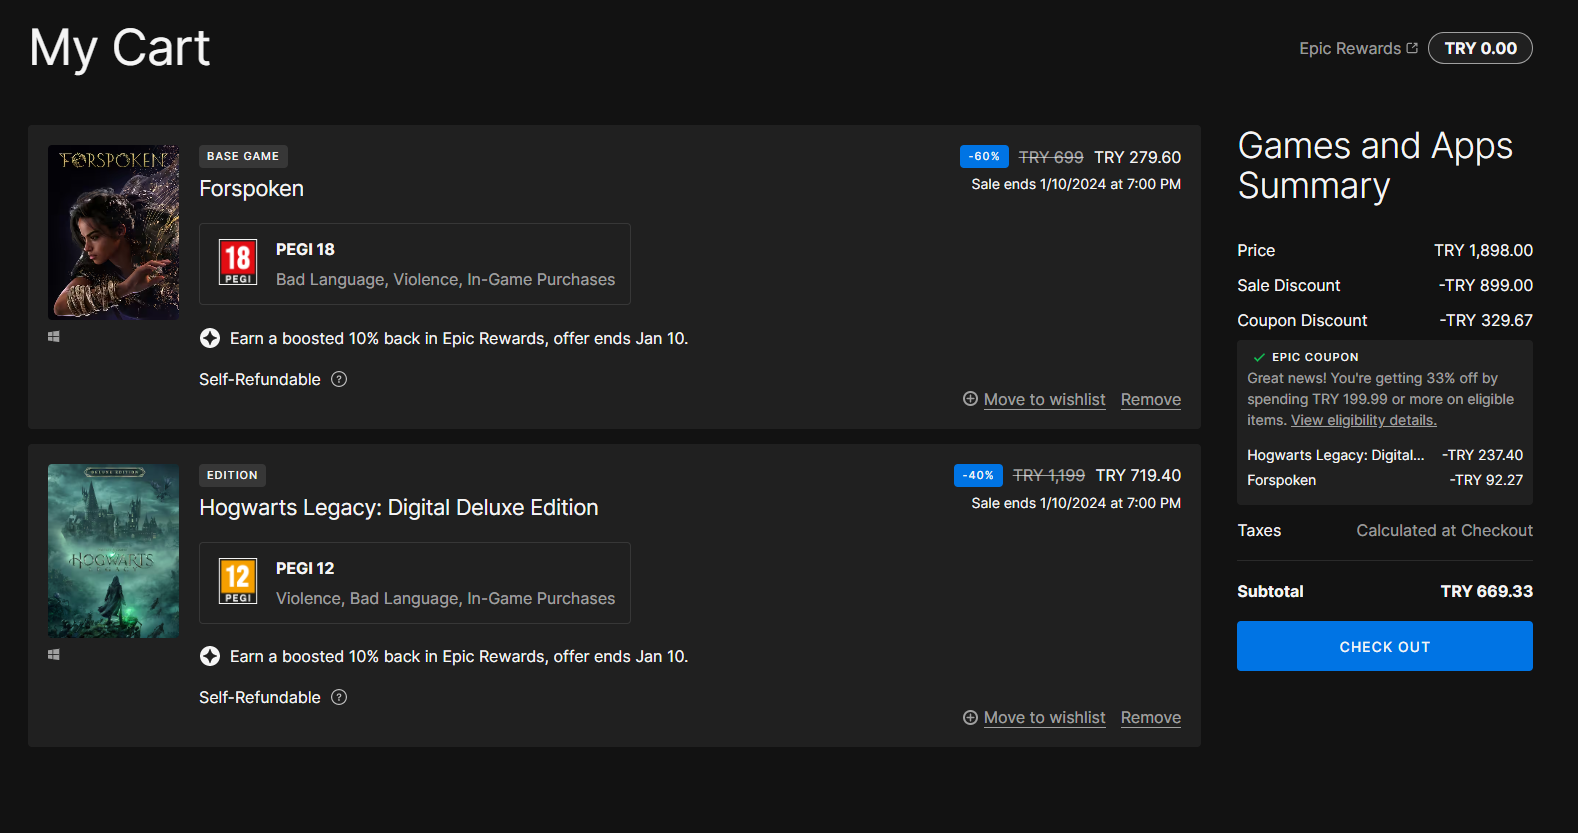Click the sale end date under Forspoken's price
The image size is (1578, 833).
pos(1076,184)
